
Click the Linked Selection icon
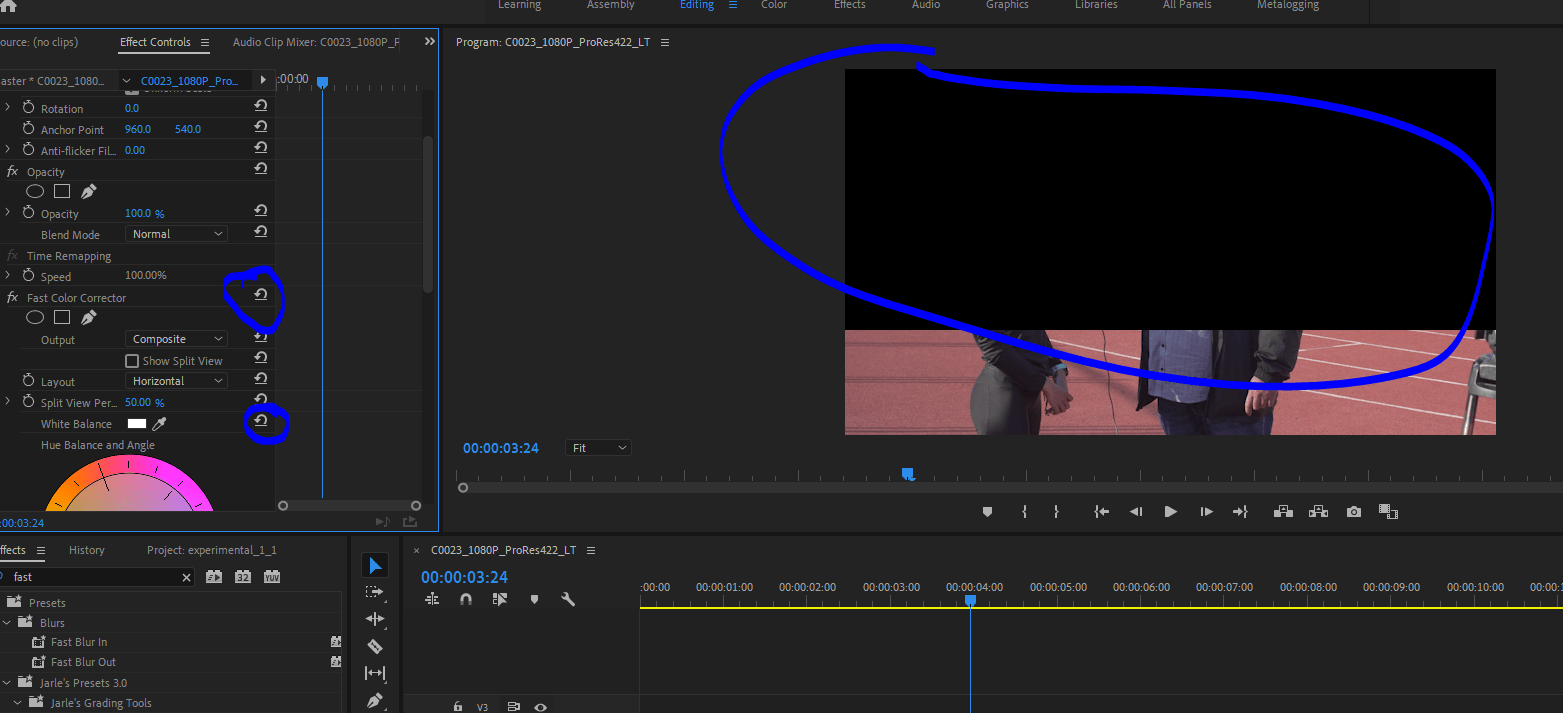point(500,599)
